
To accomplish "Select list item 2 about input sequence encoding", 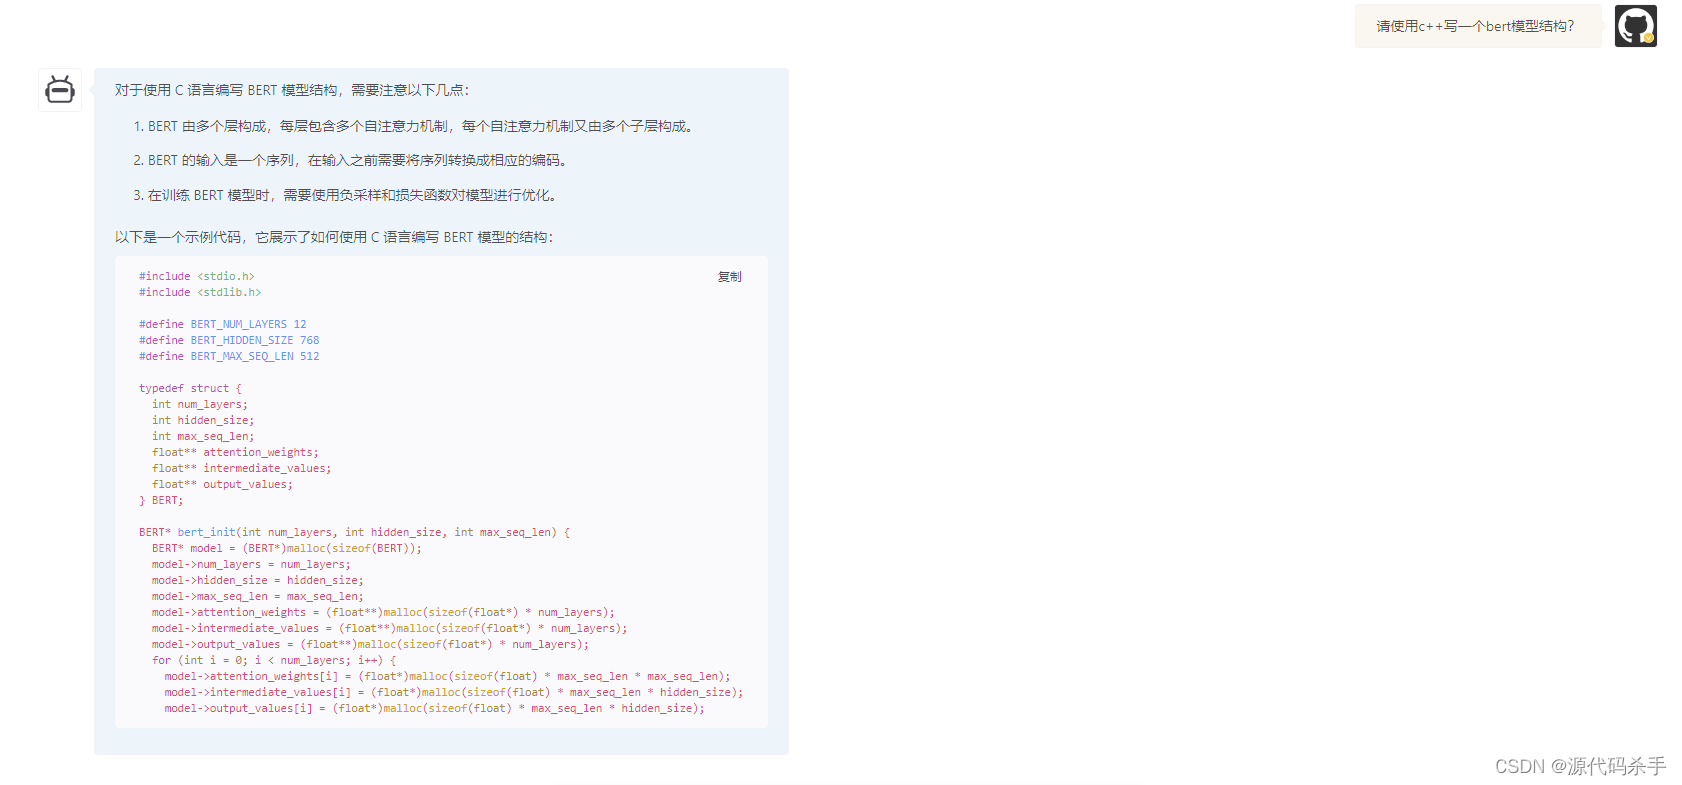I will pyautogui.click(x=350, y=160).
